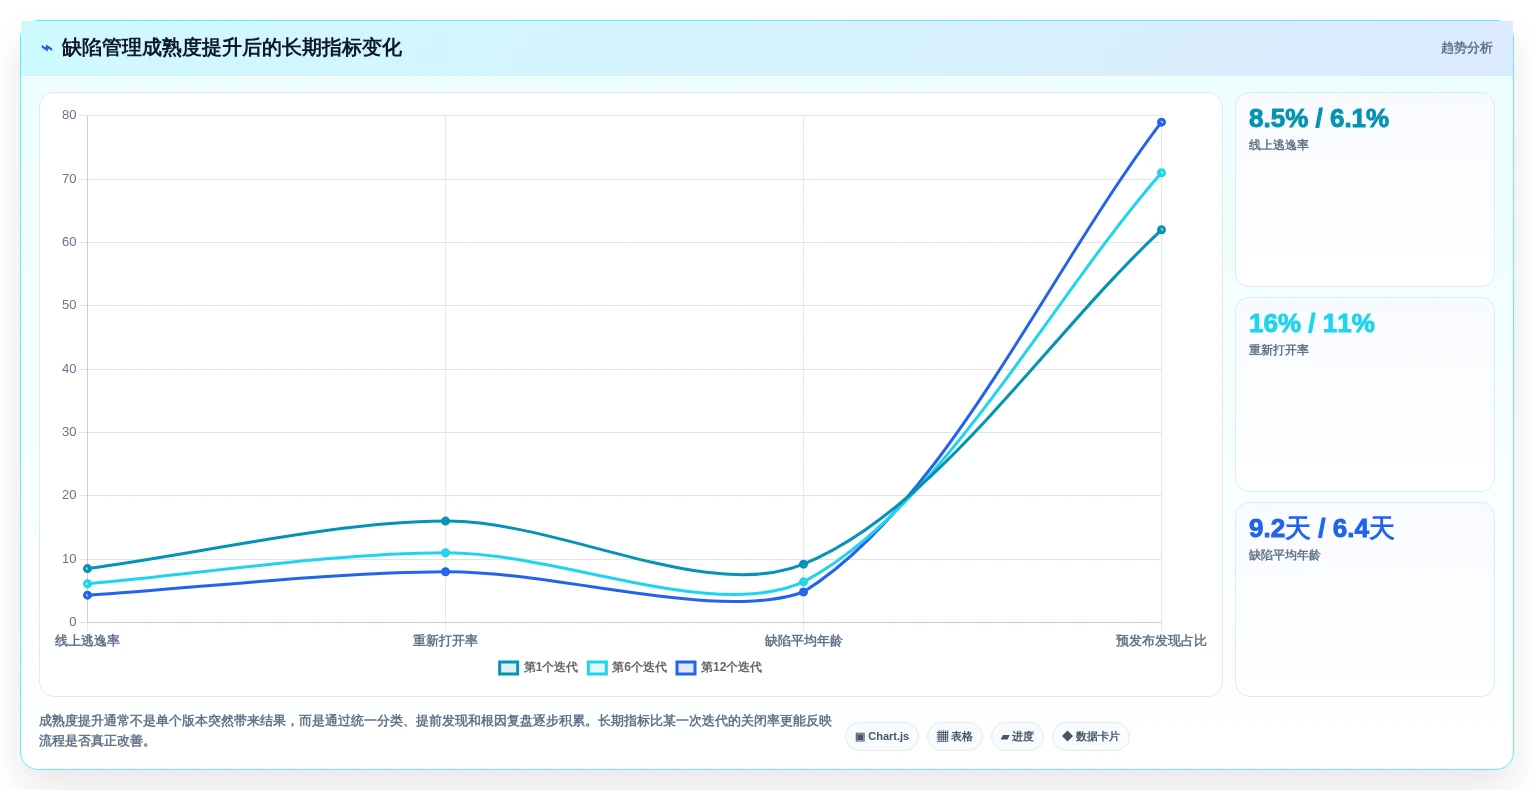The image size is (1534, 790).
Task: Select the 表格 tag chip
Action: pos(955,737)
